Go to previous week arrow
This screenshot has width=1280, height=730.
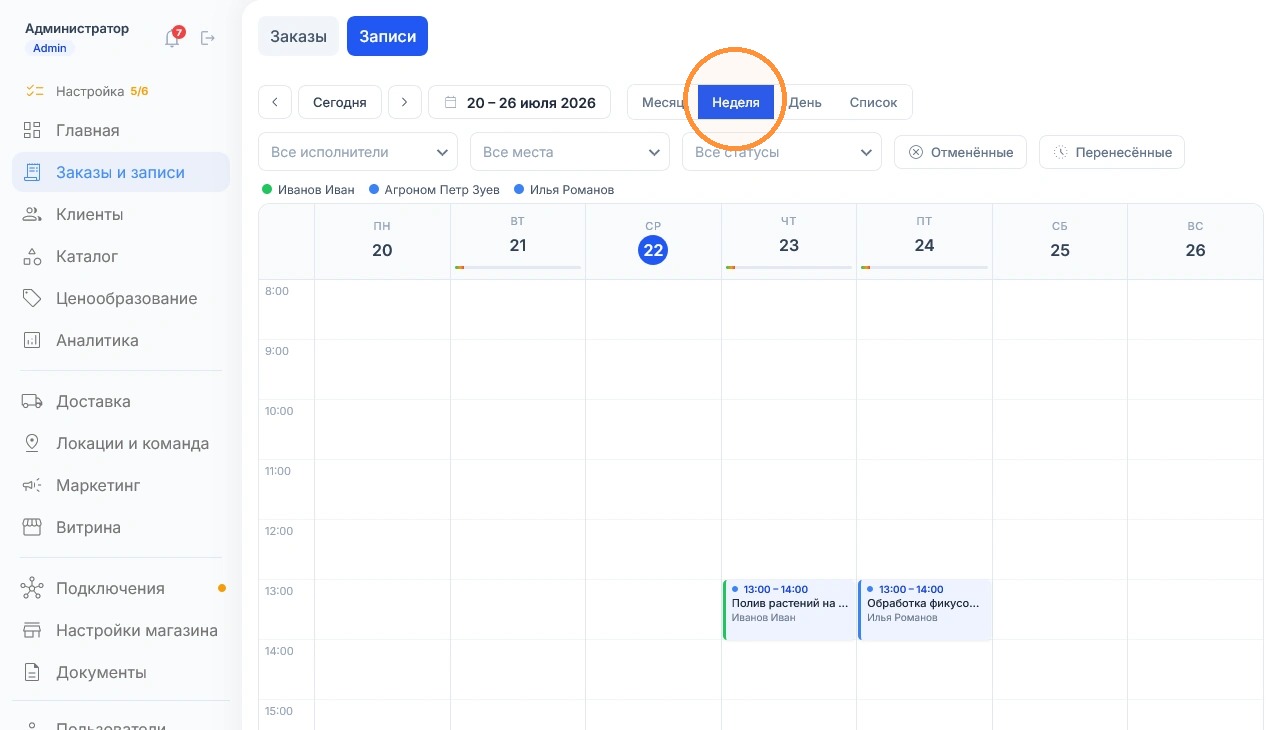point(275,102)
